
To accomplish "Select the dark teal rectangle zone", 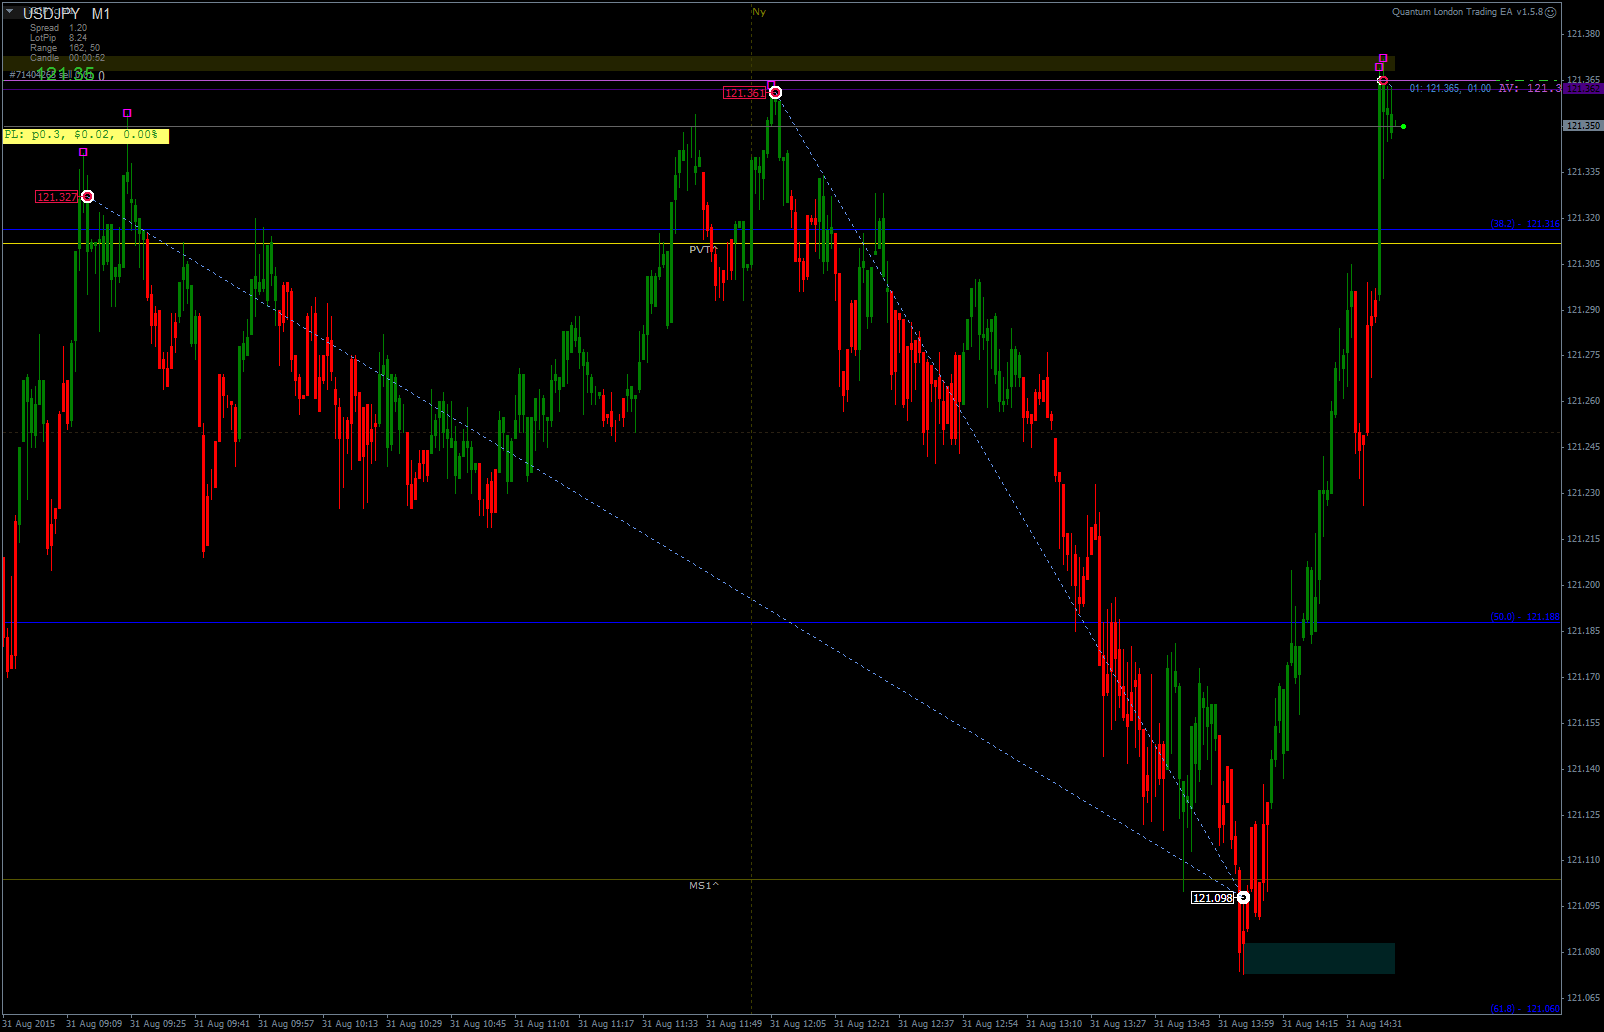I will pyautogui.click(x=1319, y=958).
